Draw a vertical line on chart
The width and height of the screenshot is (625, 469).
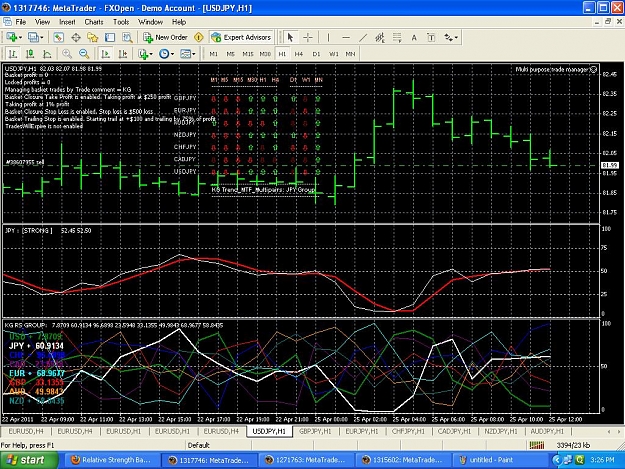[x=328, y=37]
